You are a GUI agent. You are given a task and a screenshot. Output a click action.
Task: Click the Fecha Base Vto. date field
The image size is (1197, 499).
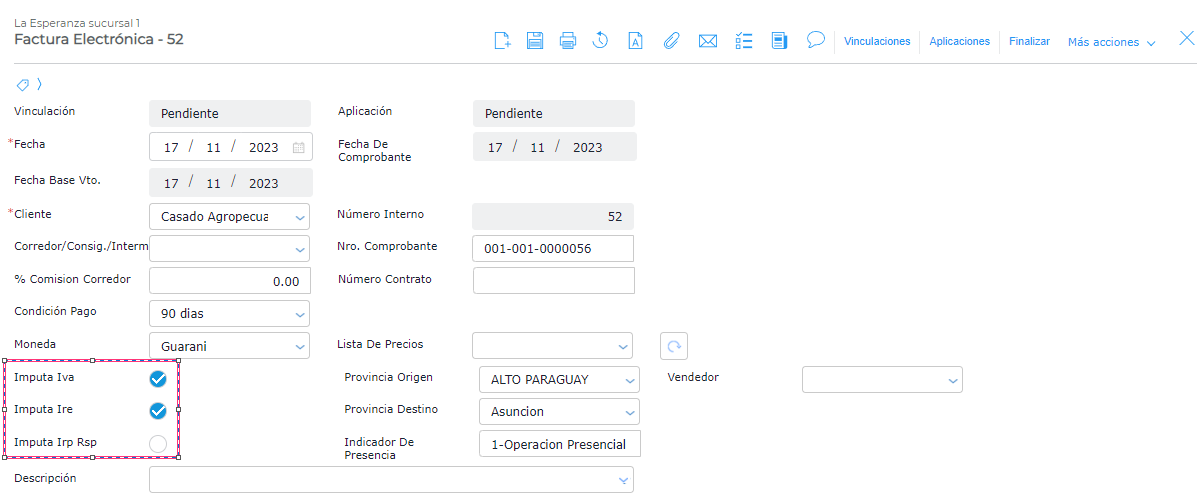point(231,183)
